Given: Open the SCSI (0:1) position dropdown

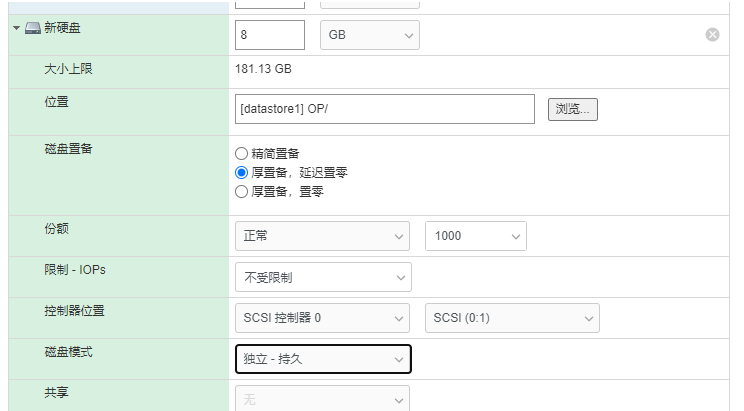Looking at the screenshot, I should 512,318.
